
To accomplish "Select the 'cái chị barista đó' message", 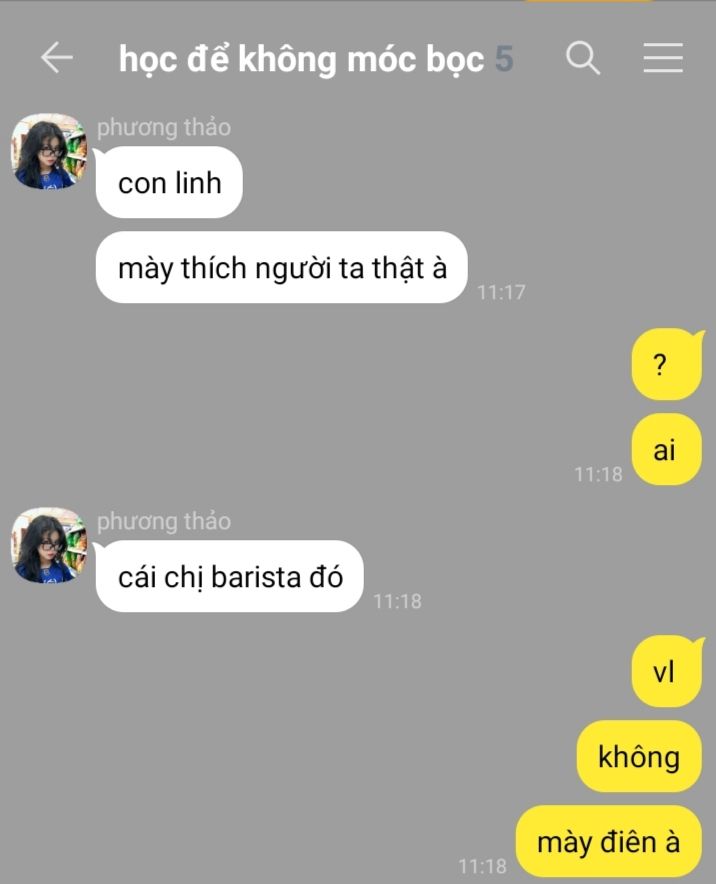I will coord(229,576).
